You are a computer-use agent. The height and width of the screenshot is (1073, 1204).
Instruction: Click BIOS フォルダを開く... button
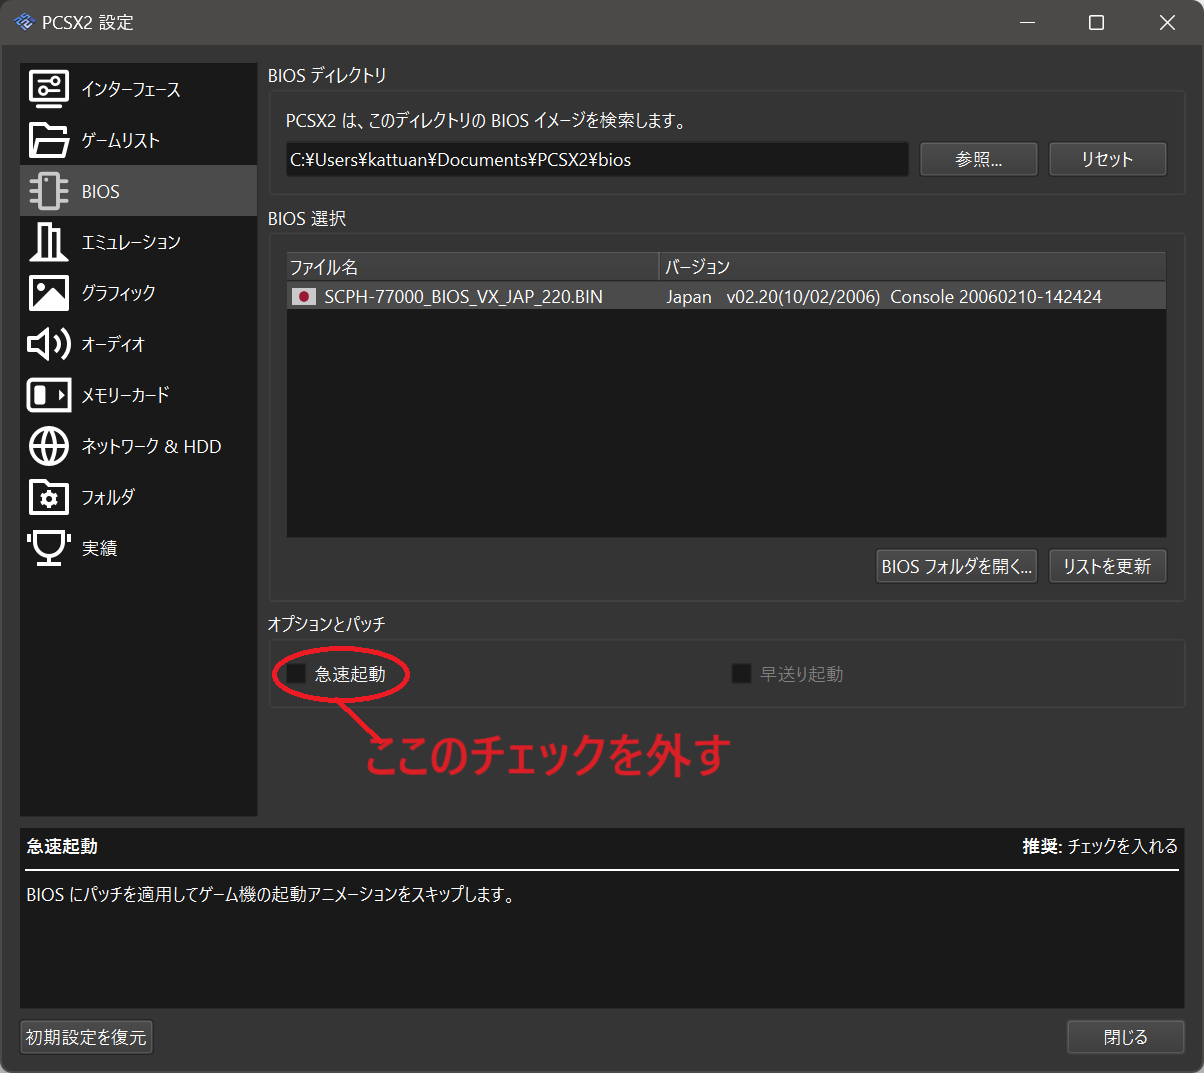956,566
